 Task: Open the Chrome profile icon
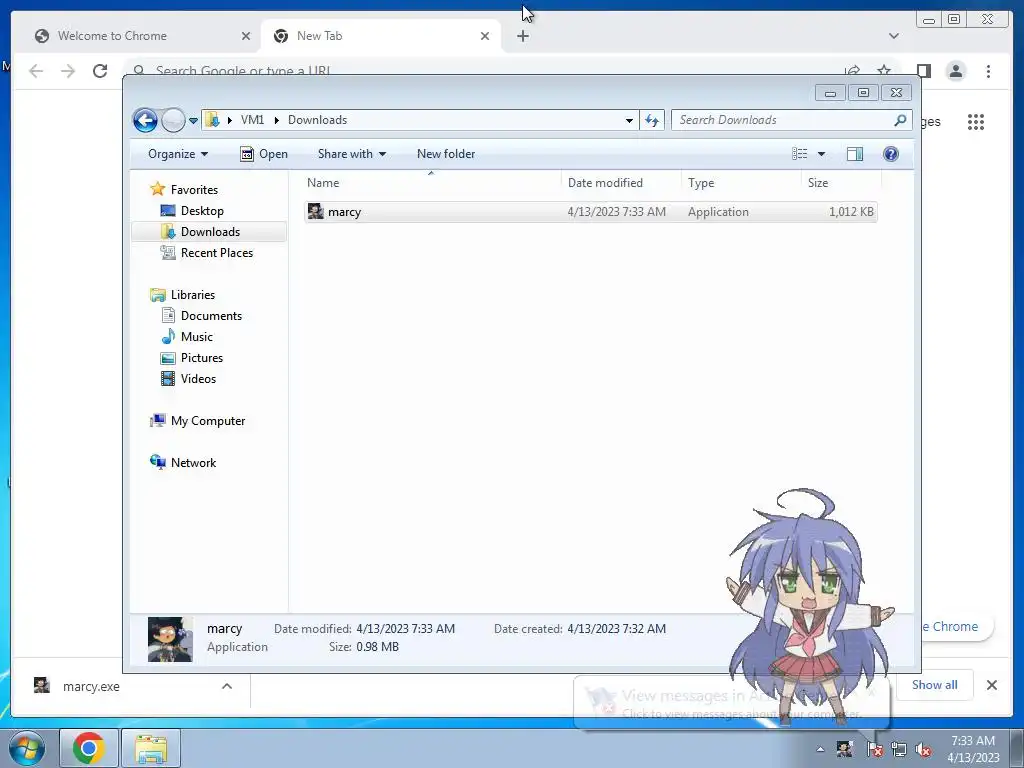pos(955,71)
